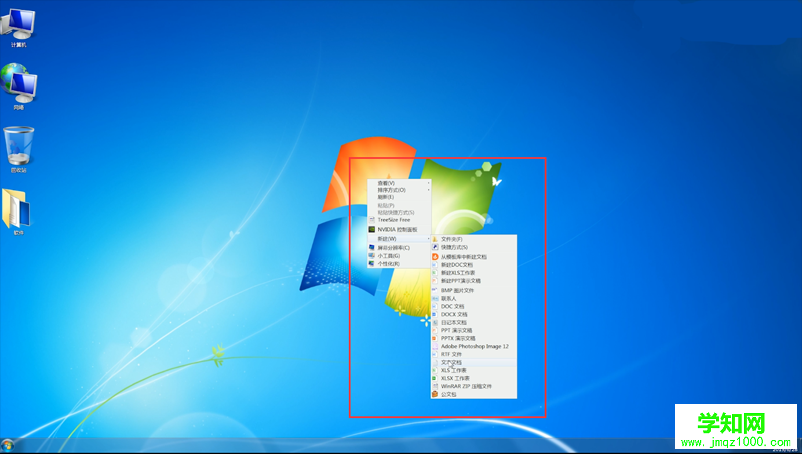This screenshot has width=802, height=454.
Task: Create a new DOC 文档
Action: coord(474,306)
